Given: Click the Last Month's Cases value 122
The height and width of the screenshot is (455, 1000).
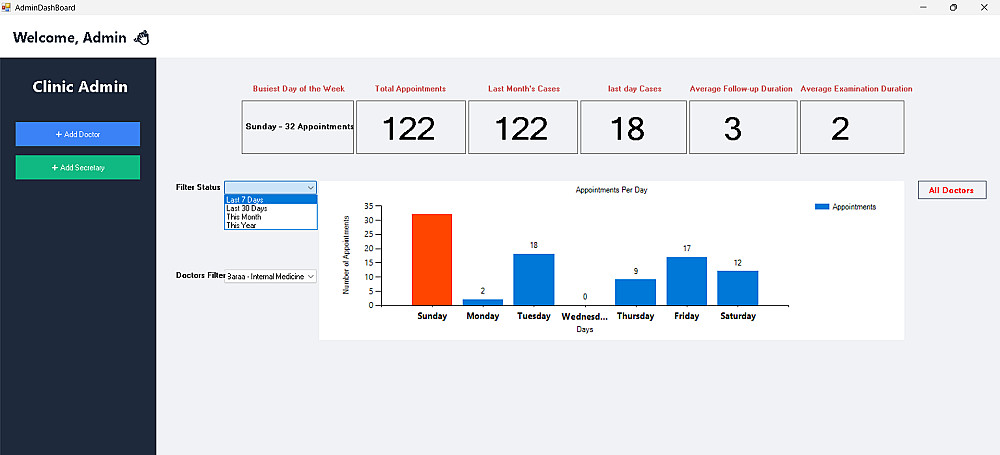Looking at the screenshot, I should [x=521, y=129].
